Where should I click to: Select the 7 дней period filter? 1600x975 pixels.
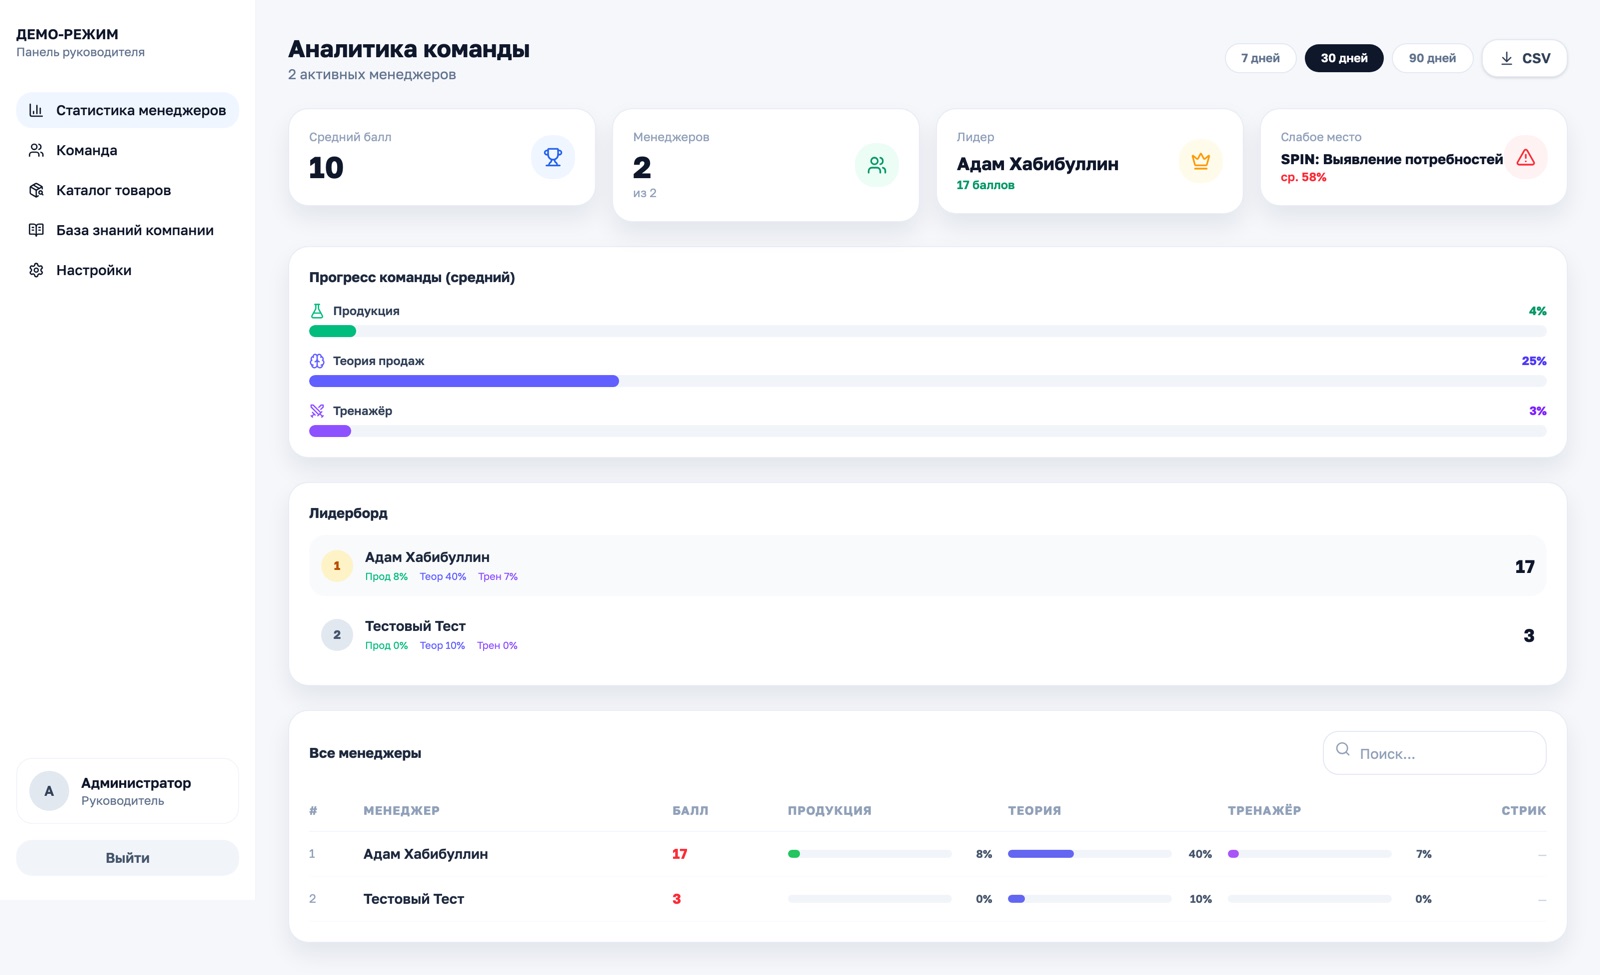click(x=1260, y=58)
